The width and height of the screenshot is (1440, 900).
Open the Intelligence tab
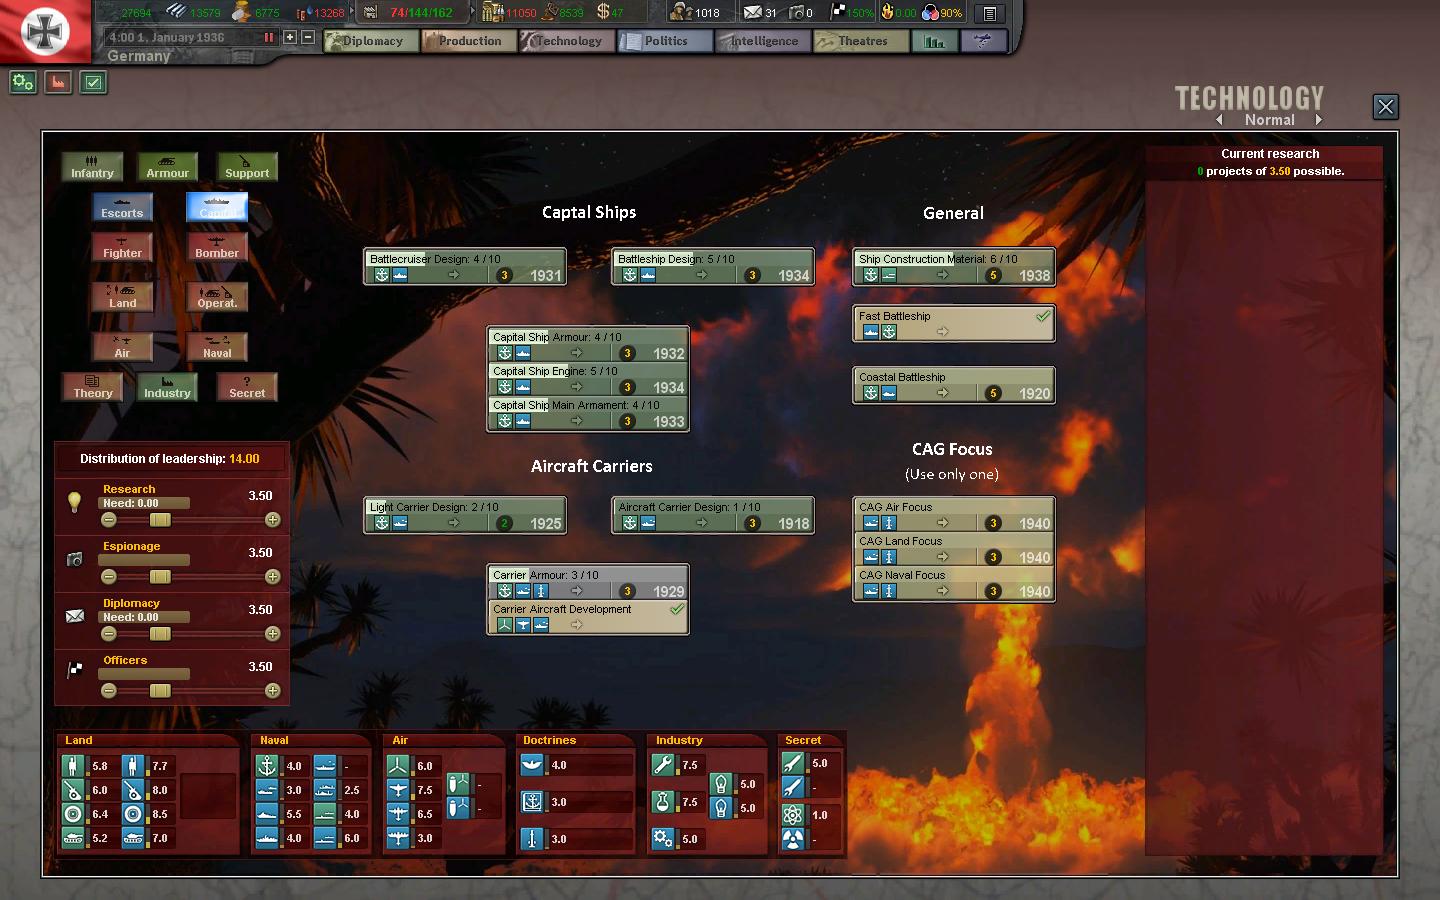tap(763, 41)
